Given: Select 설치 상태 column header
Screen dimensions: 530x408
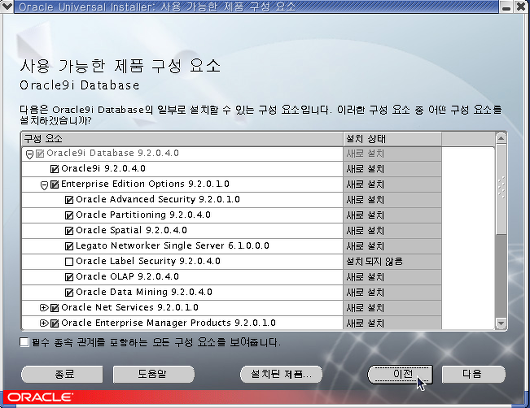Looking at the screenshot, I should (x=392, y=139).
